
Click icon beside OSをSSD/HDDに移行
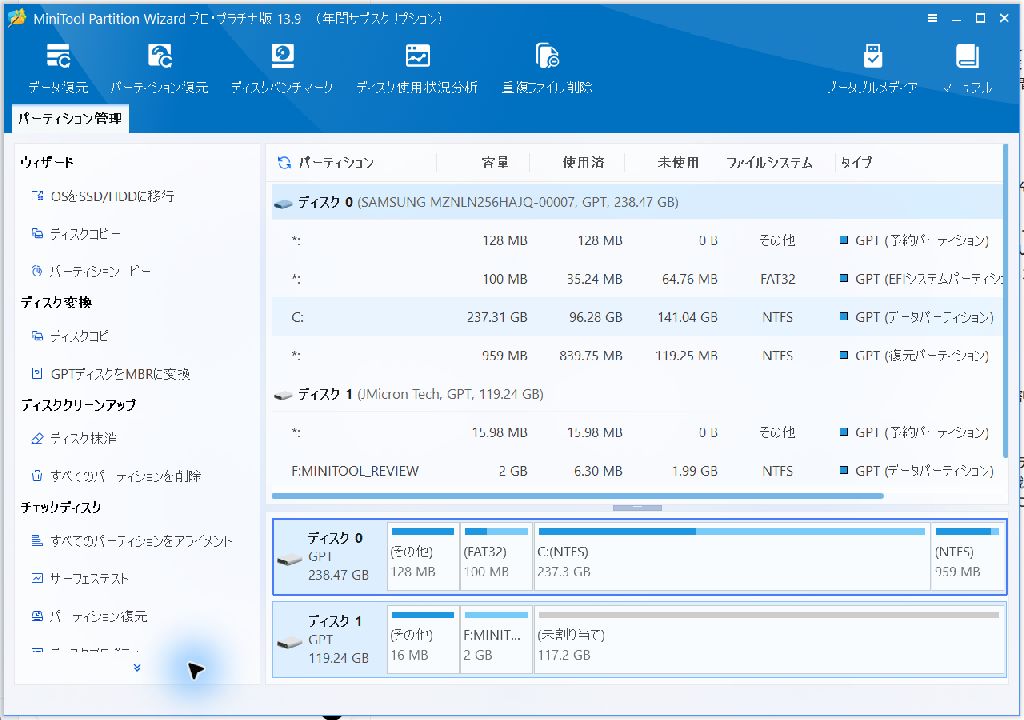[38, 195]
